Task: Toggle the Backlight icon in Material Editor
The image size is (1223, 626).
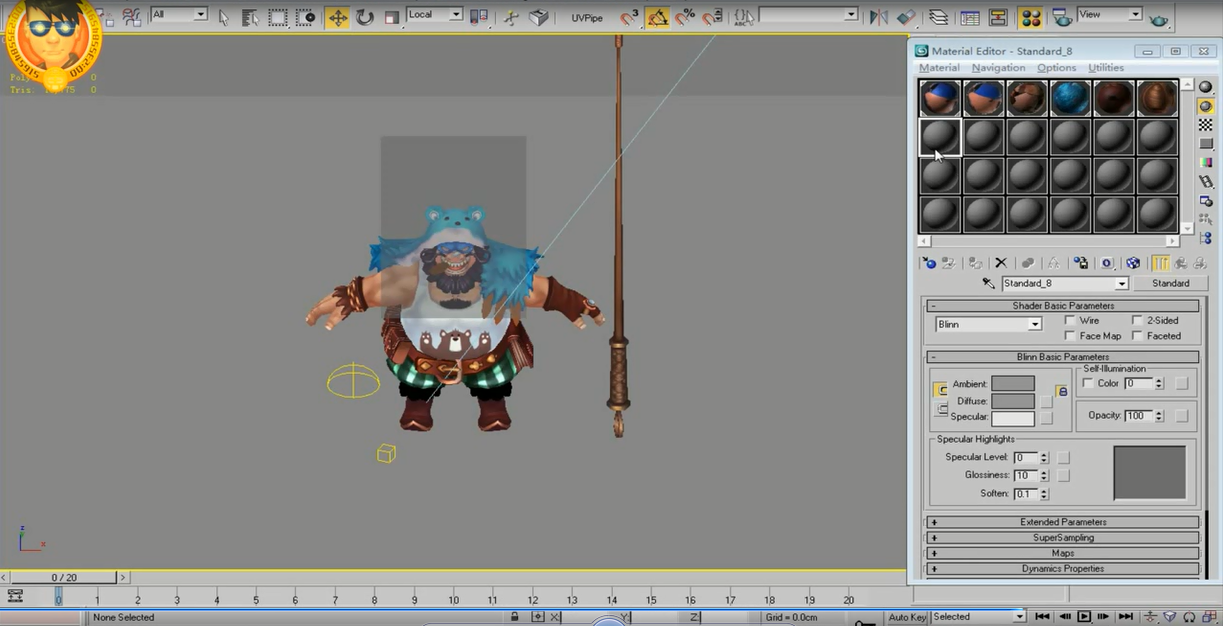Action: pyautogui.click(x=1205, y=106)
